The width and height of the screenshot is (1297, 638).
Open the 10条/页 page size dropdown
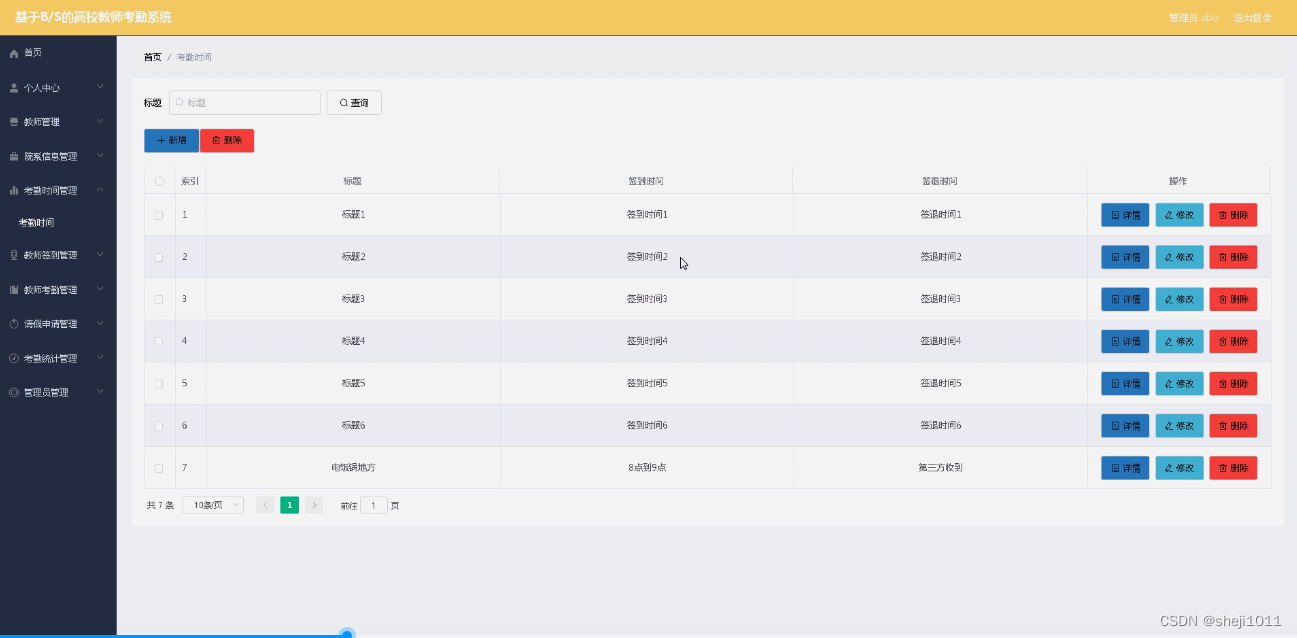point(212,505)
